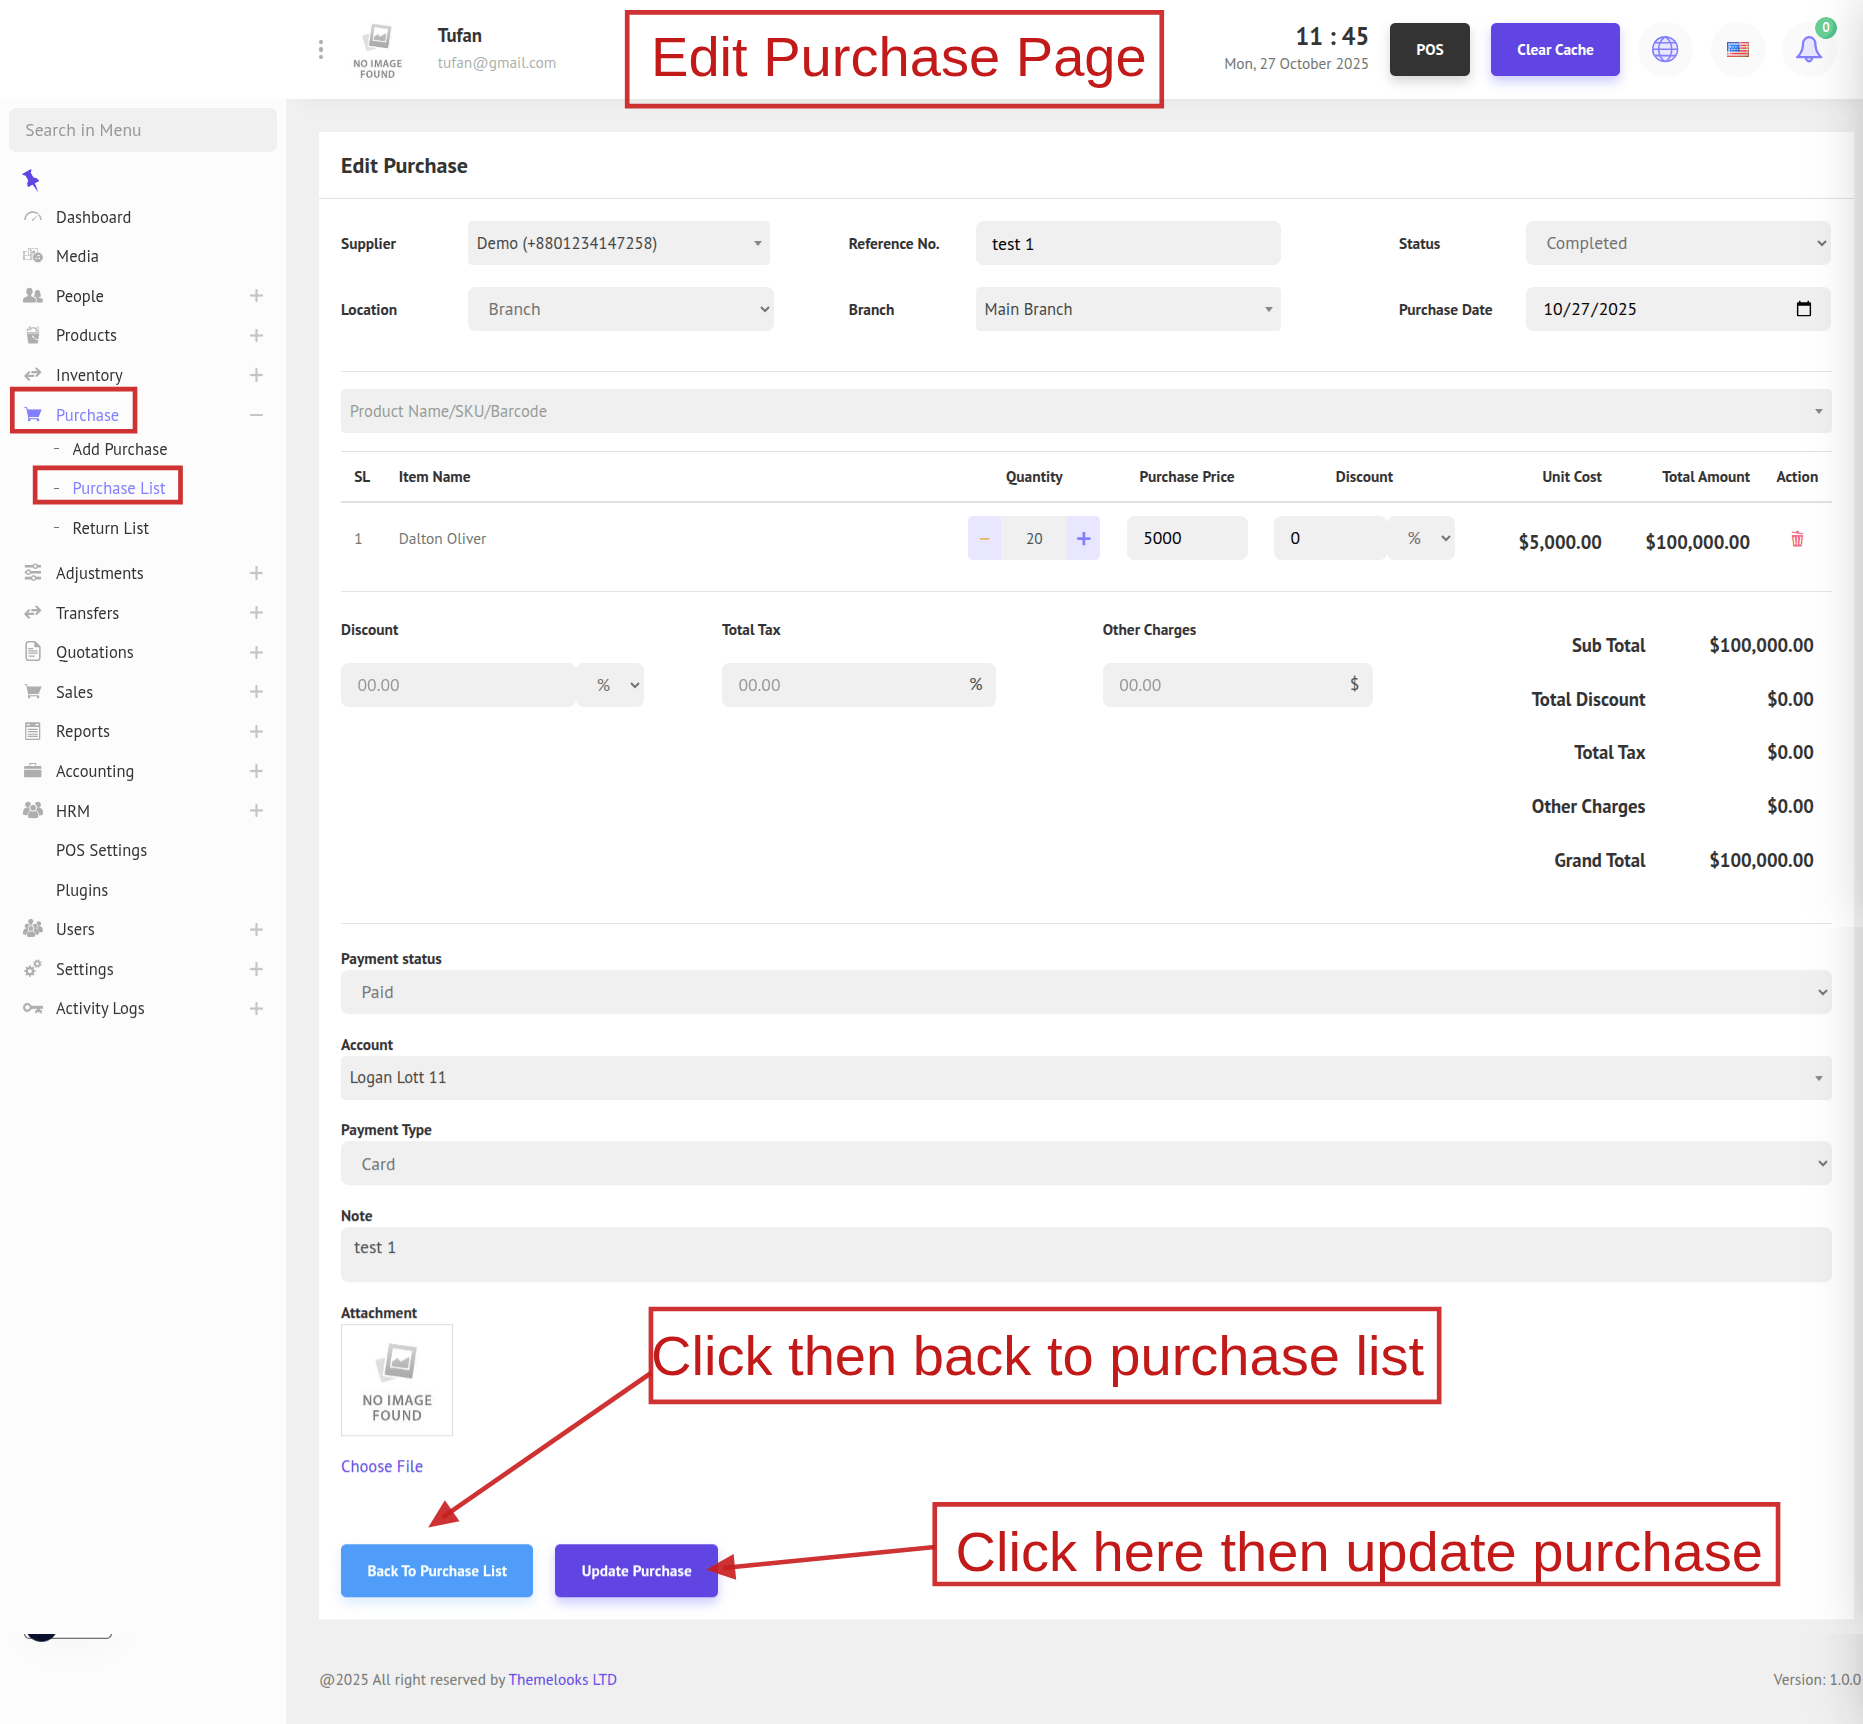The height and width of the screenshot is (1724, 1863).
Task: Expand the Payment Type dropdown
Action: (1085, 1164)
